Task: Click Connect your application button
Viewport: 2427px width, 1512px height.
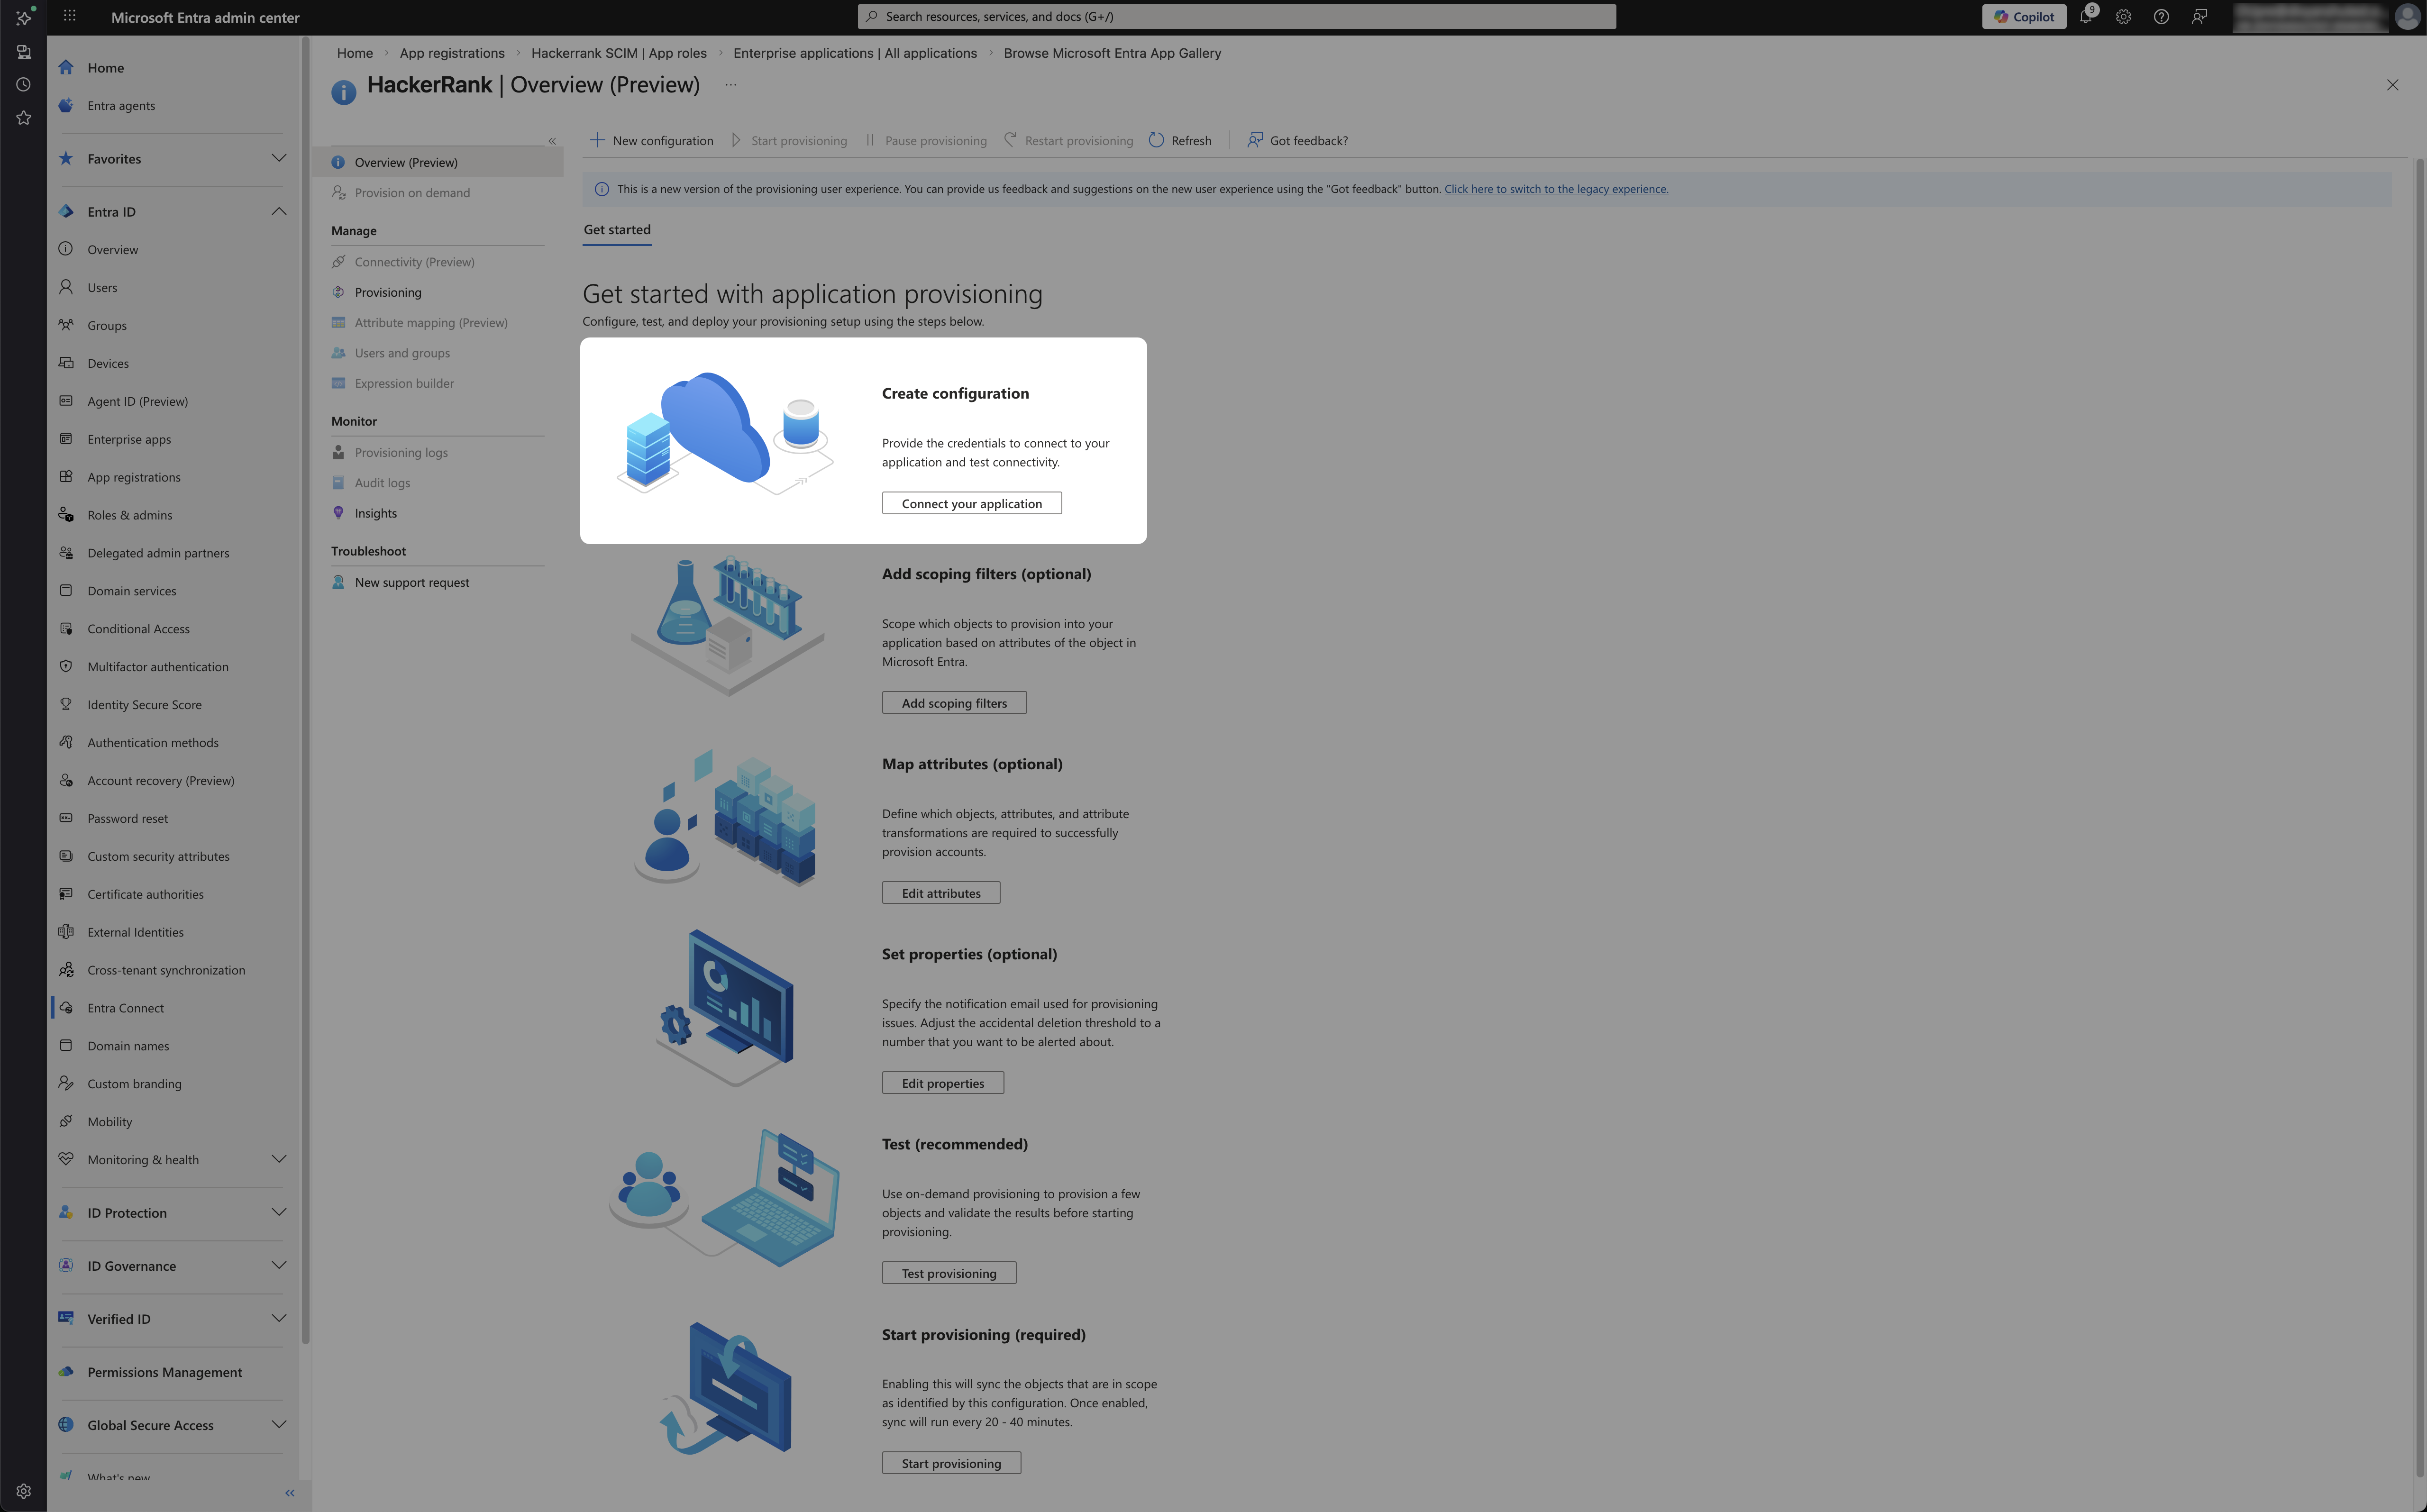Action: tap(972, 503)
